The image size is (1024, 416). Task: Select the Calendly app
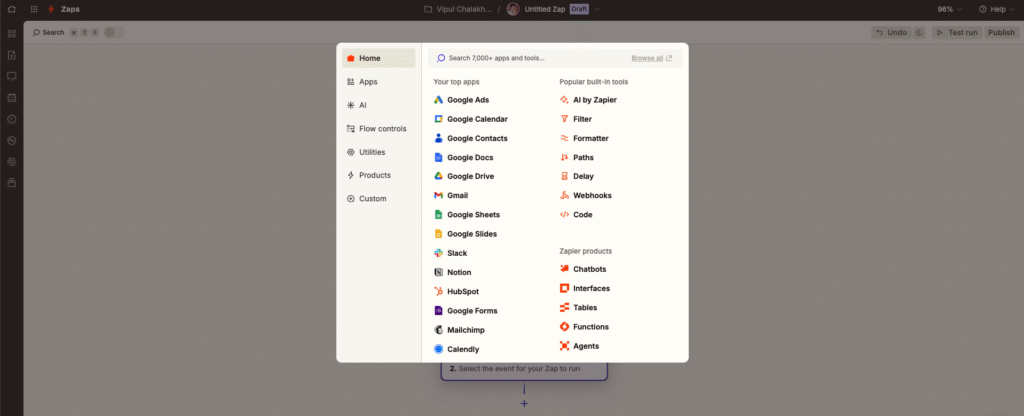pyautogui.click(x=456, y=349)
